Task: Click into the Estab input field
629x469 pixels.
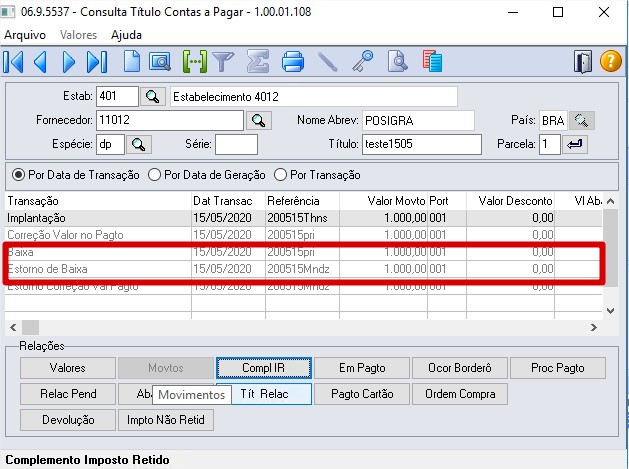Action: (117, 96)
